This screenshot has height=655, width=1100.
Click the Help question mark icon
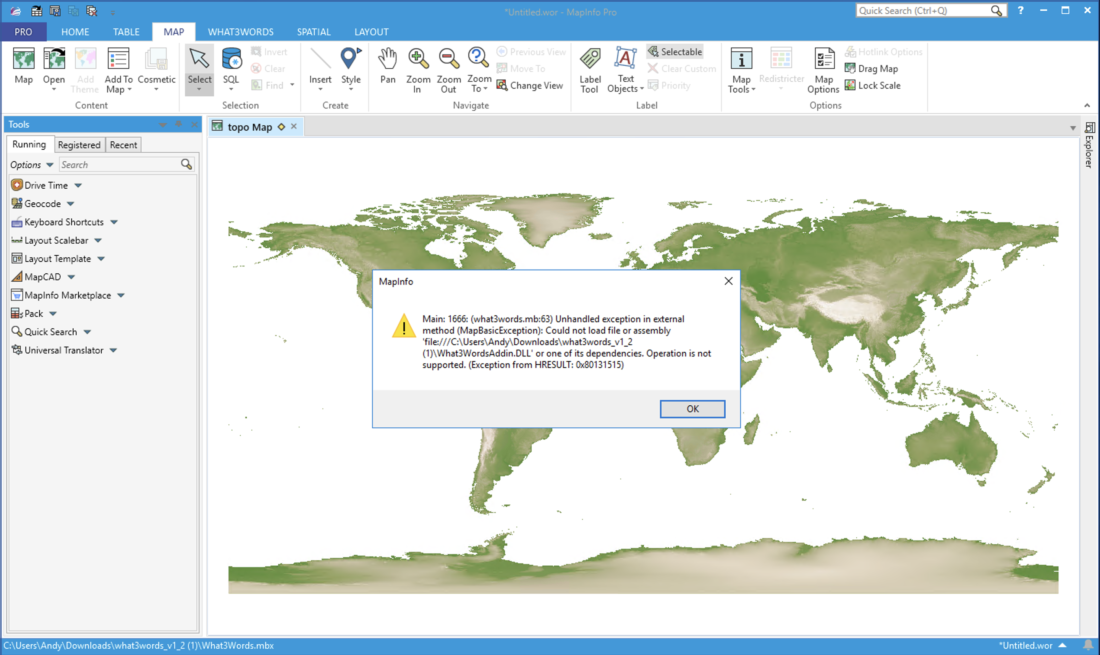pyautogui.click(x=1021, y=11)
